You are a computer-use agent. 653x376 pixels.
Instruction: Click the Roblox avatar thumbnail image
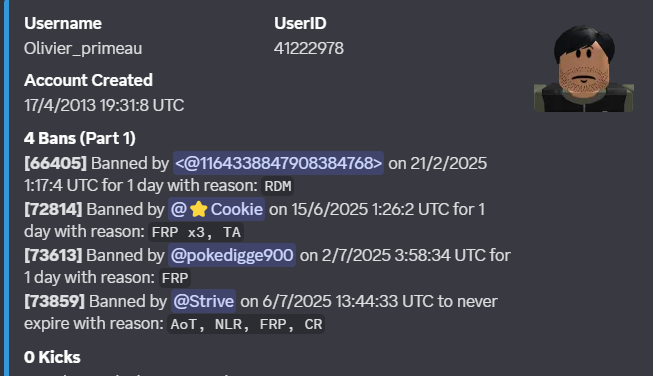(584, 68)
